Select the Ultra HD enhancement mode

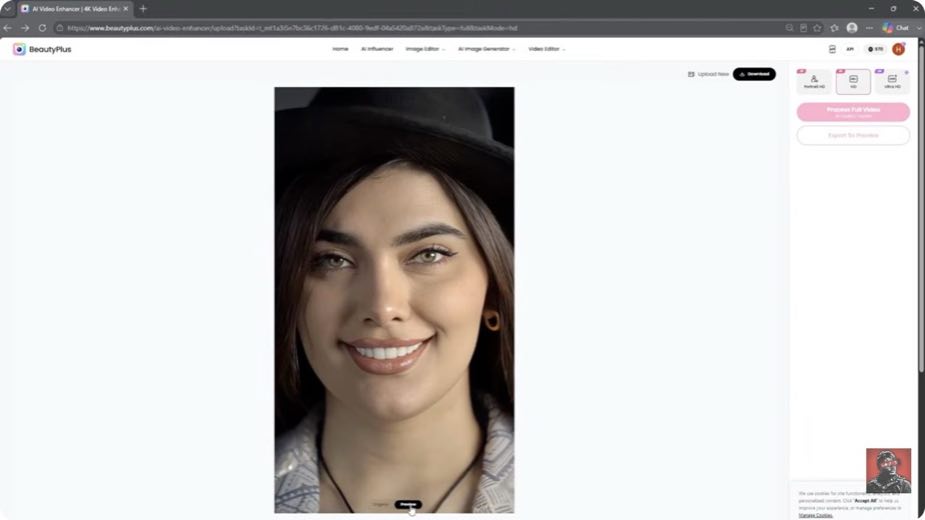click(892, 81)
